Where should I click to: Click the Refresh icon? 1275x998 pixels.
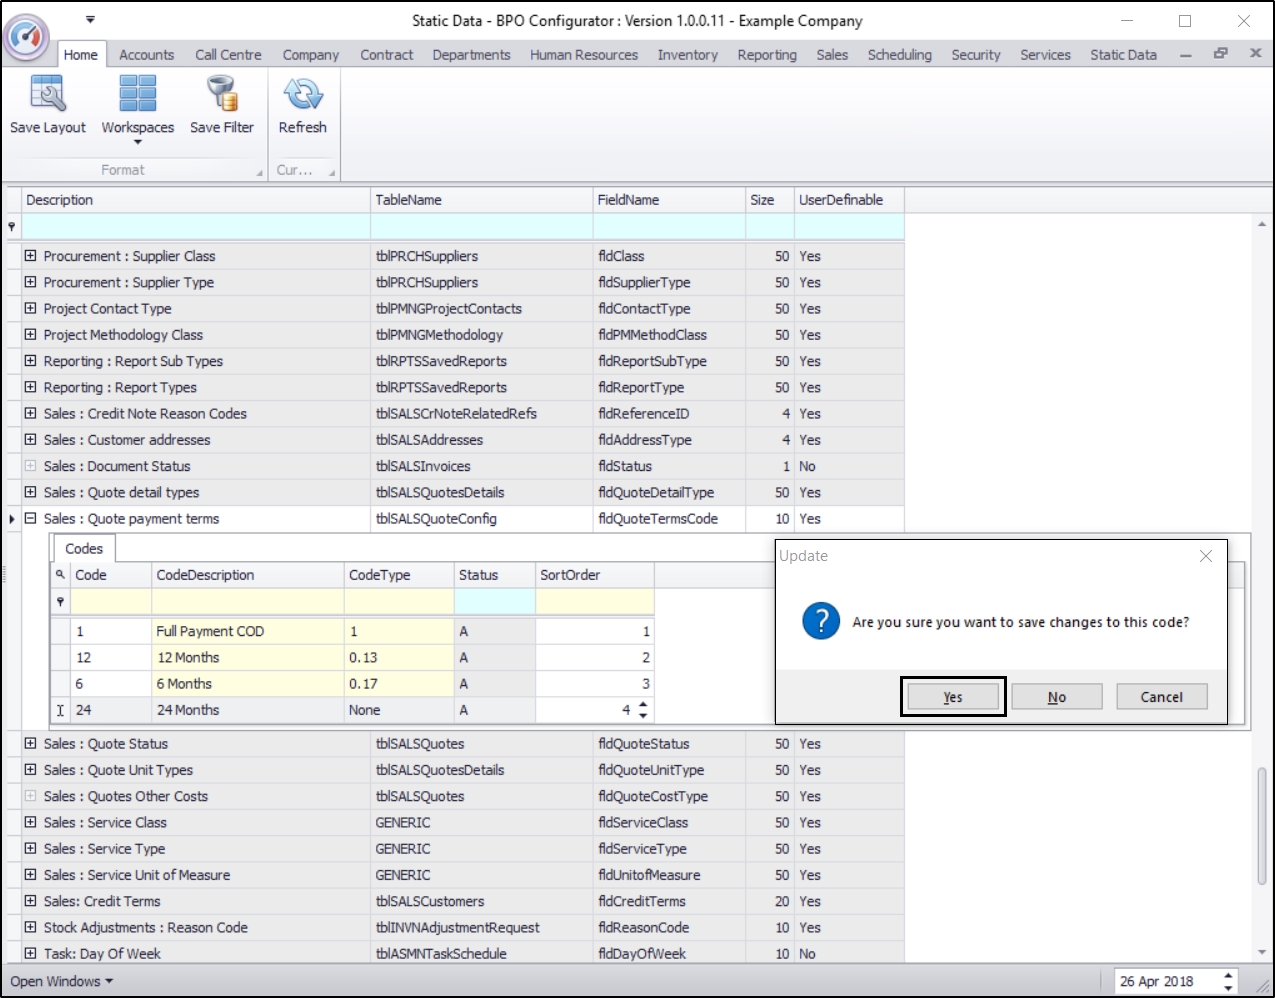302,95
